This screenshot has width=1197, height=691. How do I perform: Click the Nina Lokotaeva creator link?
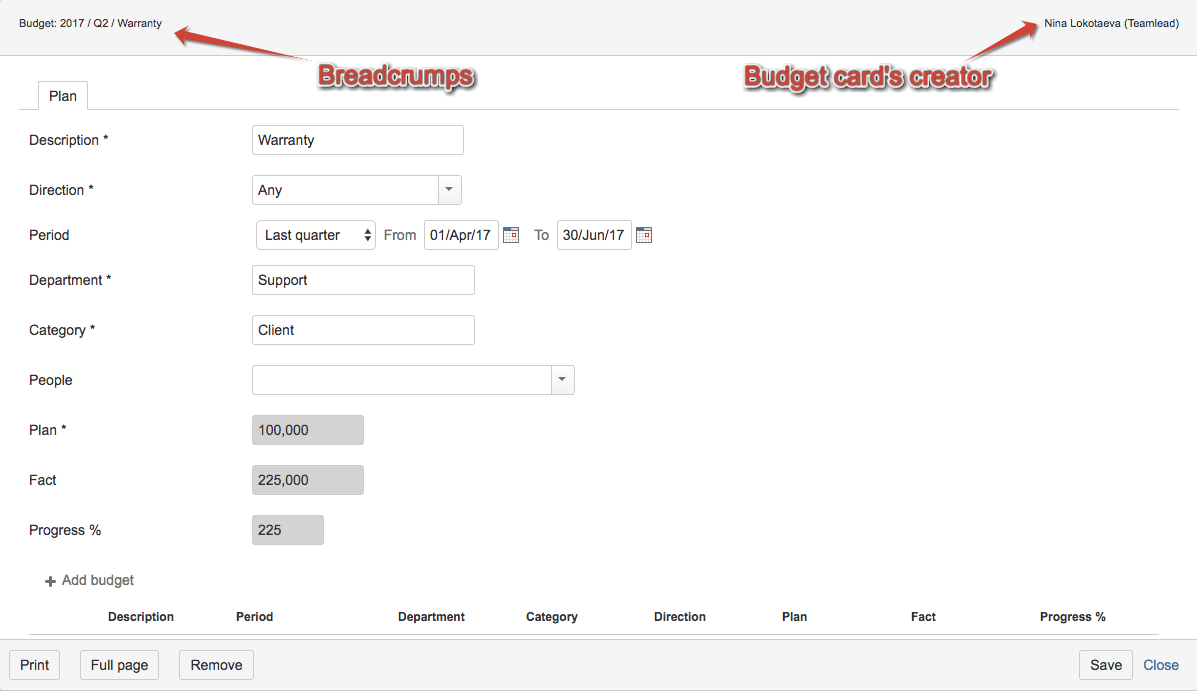[1110, 22]
